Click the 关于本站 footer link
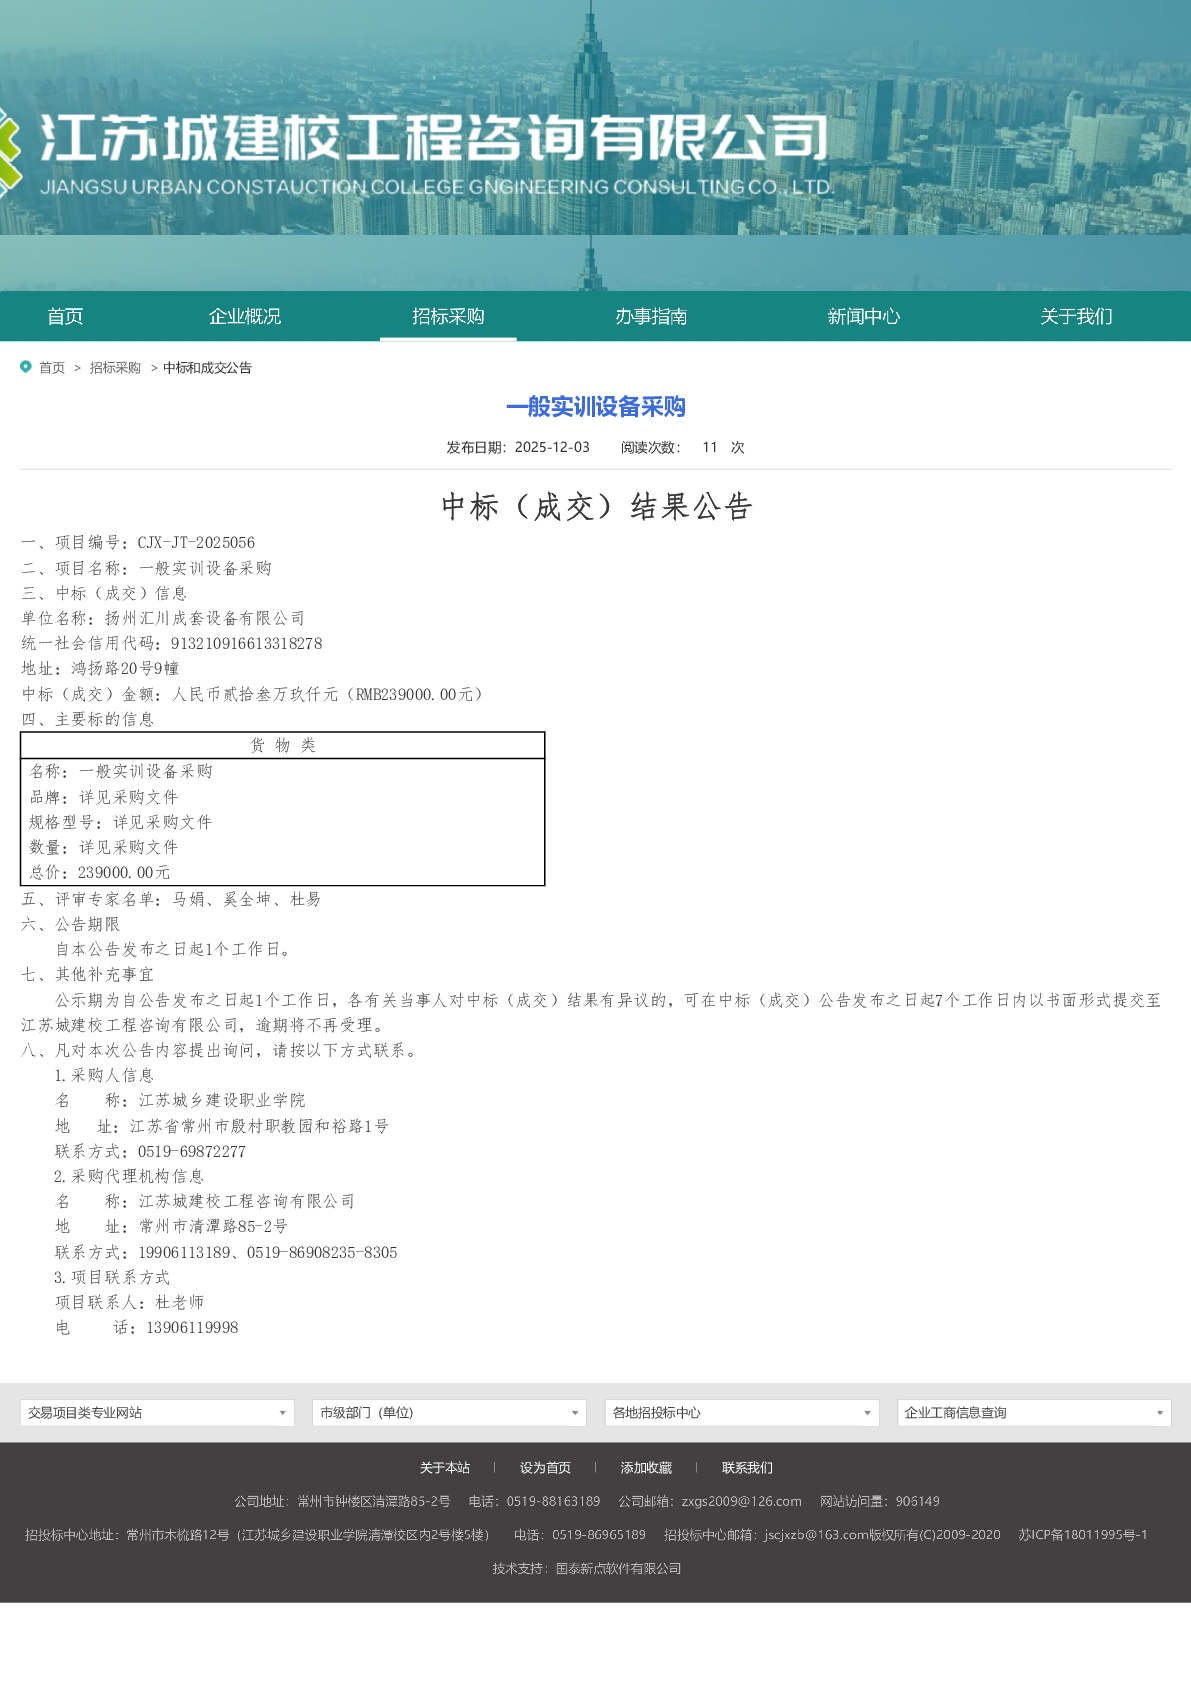This screenshot has height=1684, width=1191. click(x=445, y=1468)
